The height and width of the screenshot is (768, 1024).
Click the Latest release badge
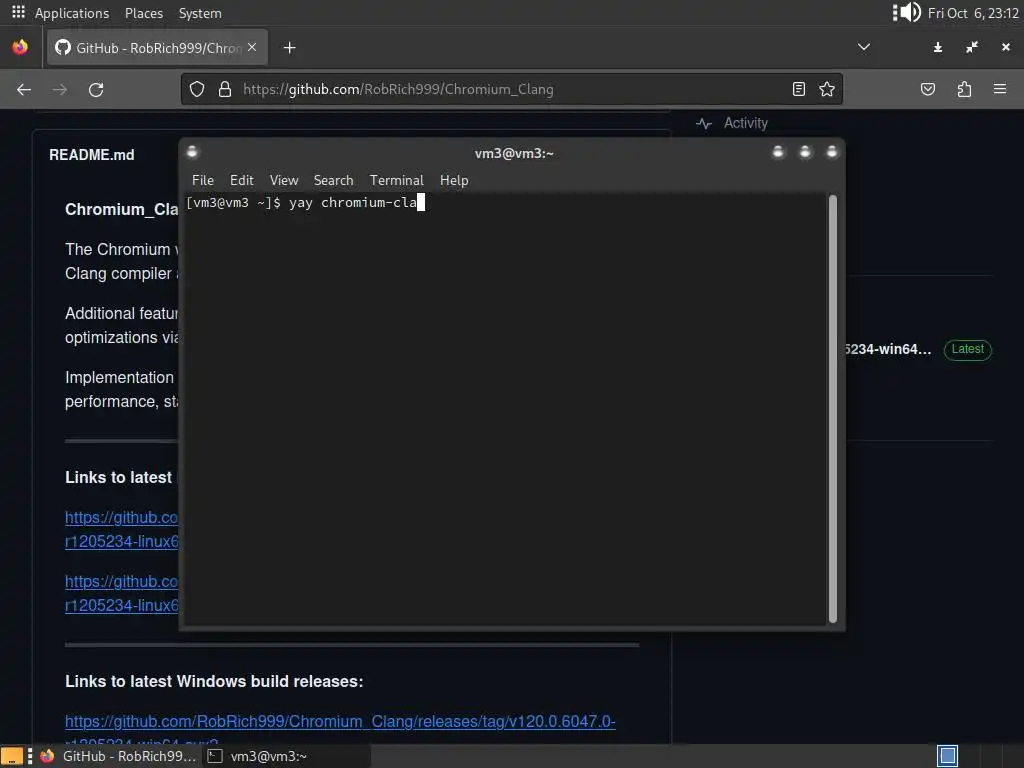click(x=968, y=349)
